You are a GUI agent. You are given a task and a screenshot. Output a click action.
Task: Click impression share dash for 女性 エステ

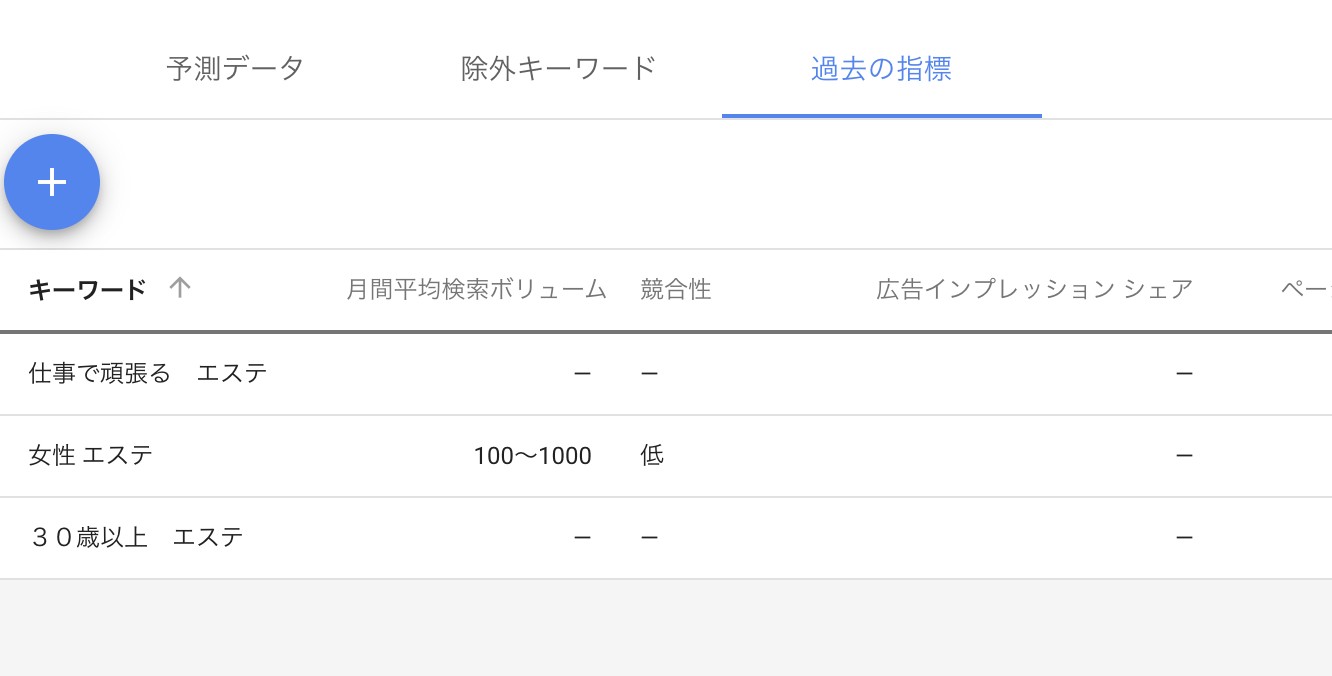(x=1184, y=456)
